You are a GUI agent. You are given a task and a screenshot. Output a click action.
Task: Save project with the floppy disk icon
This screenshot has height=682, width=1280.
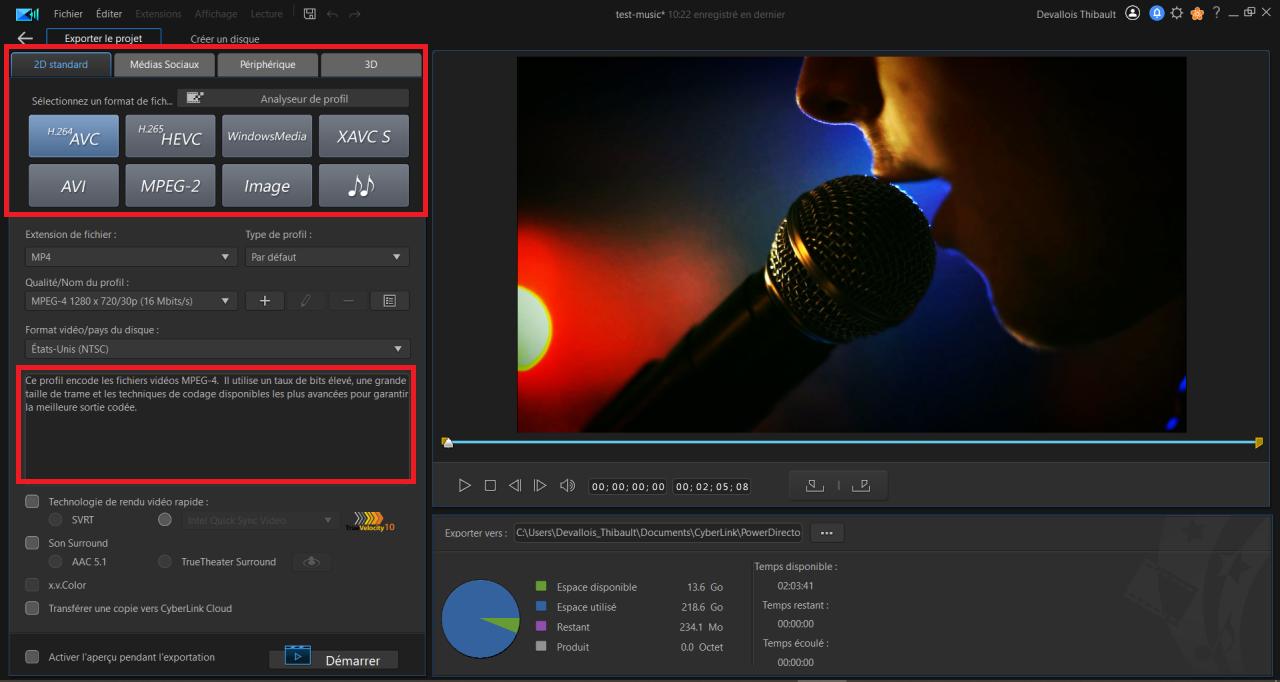pos(310,14)
